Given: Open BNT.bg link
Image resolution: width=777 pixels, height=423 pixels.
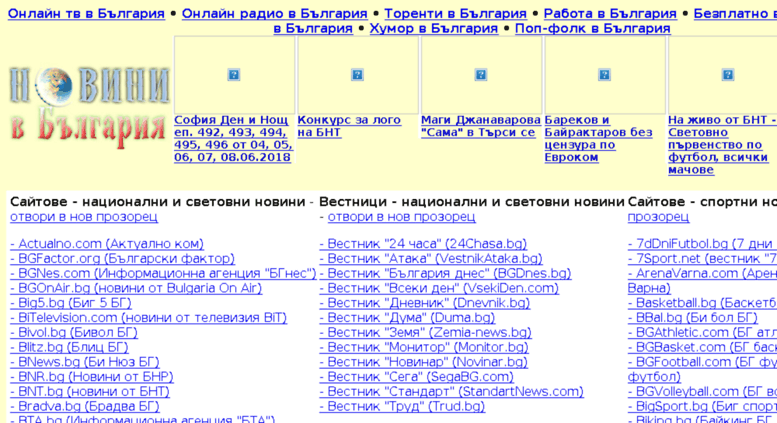Looking at the screenshot, I should tap(90, 392).
